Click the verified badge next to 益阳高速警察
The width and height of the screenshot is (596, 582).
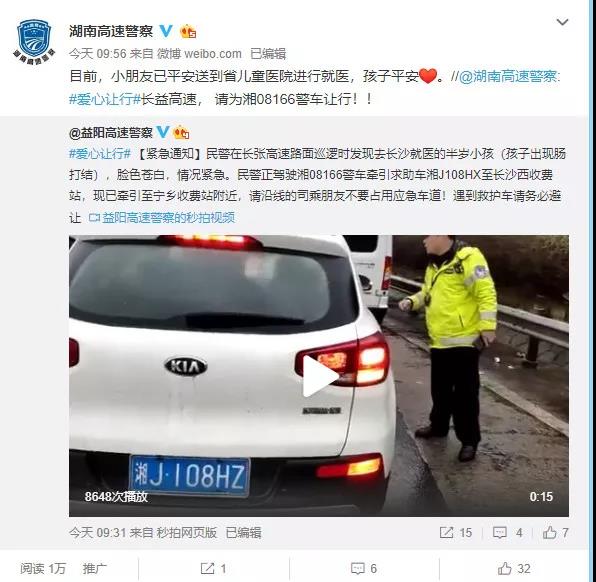163,132
